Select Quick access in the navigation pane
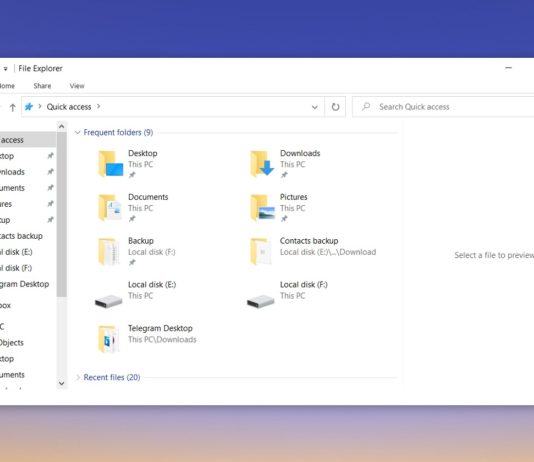Image resolution: width=534 pixels, height=462 pixels. click(x=28, y=140)
